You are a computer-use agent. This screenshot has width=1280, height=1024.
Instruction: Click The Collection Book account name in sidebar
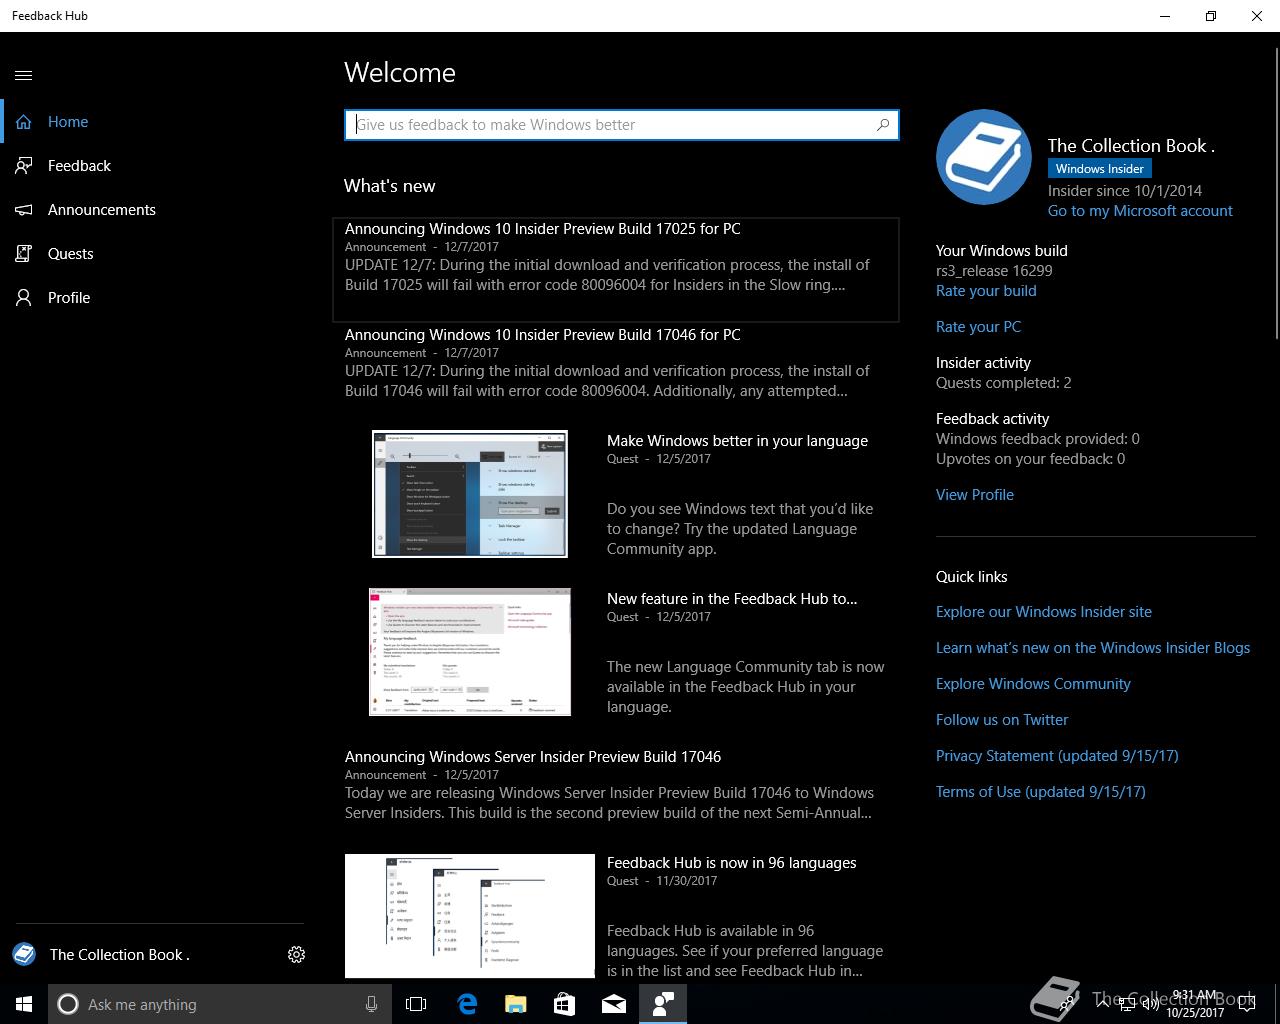tap(120, 955)
